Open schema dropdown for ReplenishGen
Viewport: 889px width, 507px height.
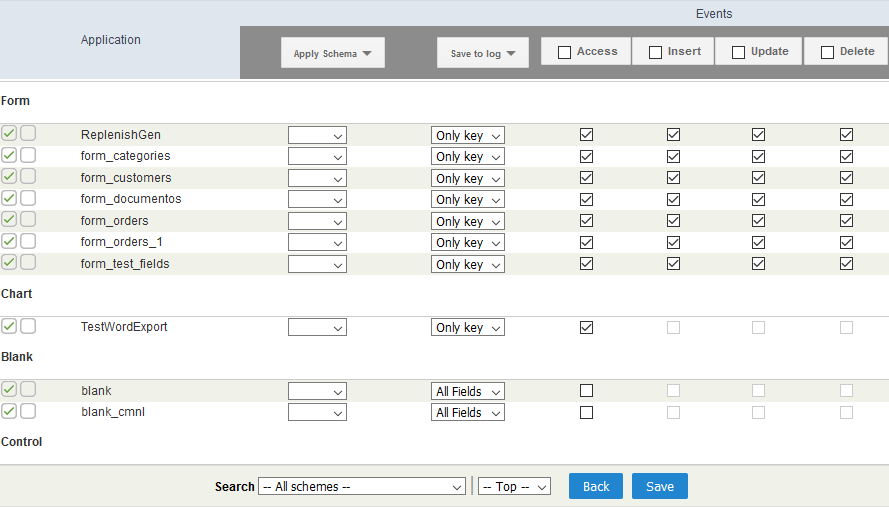(318, 136)
